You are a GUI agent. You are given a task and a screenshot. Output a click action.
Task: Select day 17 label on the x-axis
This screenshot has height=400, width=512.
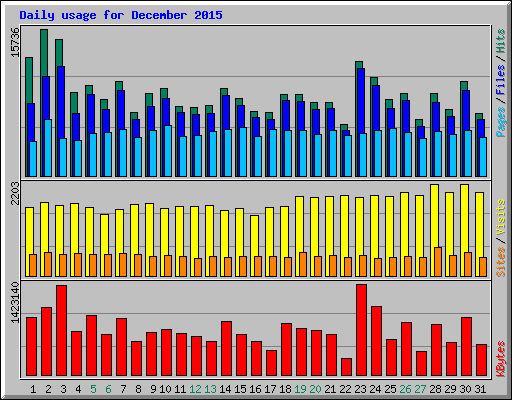(270, 389)
